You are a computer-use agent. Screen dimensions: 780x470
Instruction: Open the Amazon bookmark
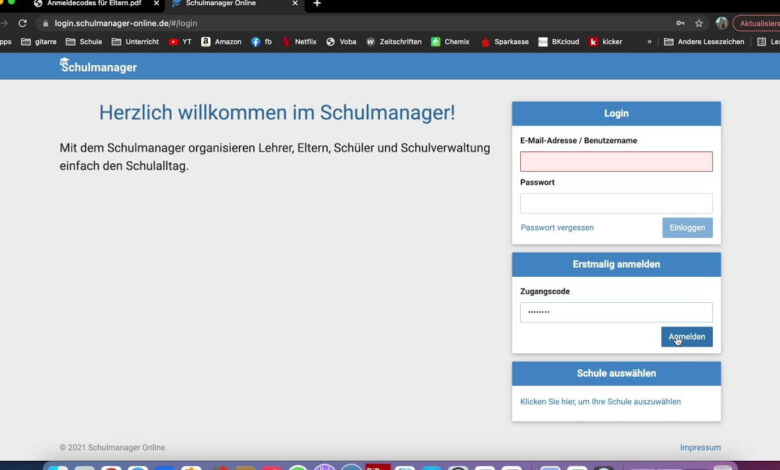(x=221, y=42)
